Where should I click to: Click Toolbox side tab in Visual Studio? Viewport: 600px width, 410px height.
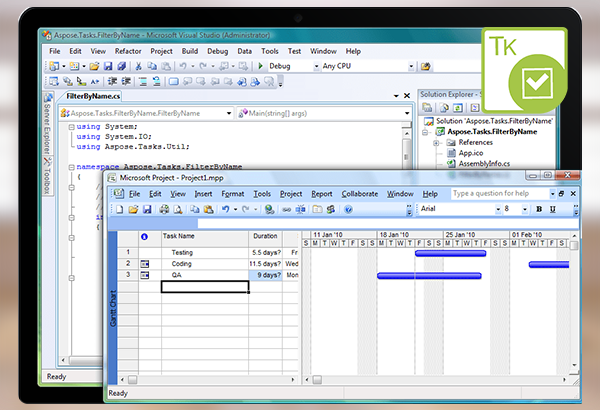(x=47, y=175)
